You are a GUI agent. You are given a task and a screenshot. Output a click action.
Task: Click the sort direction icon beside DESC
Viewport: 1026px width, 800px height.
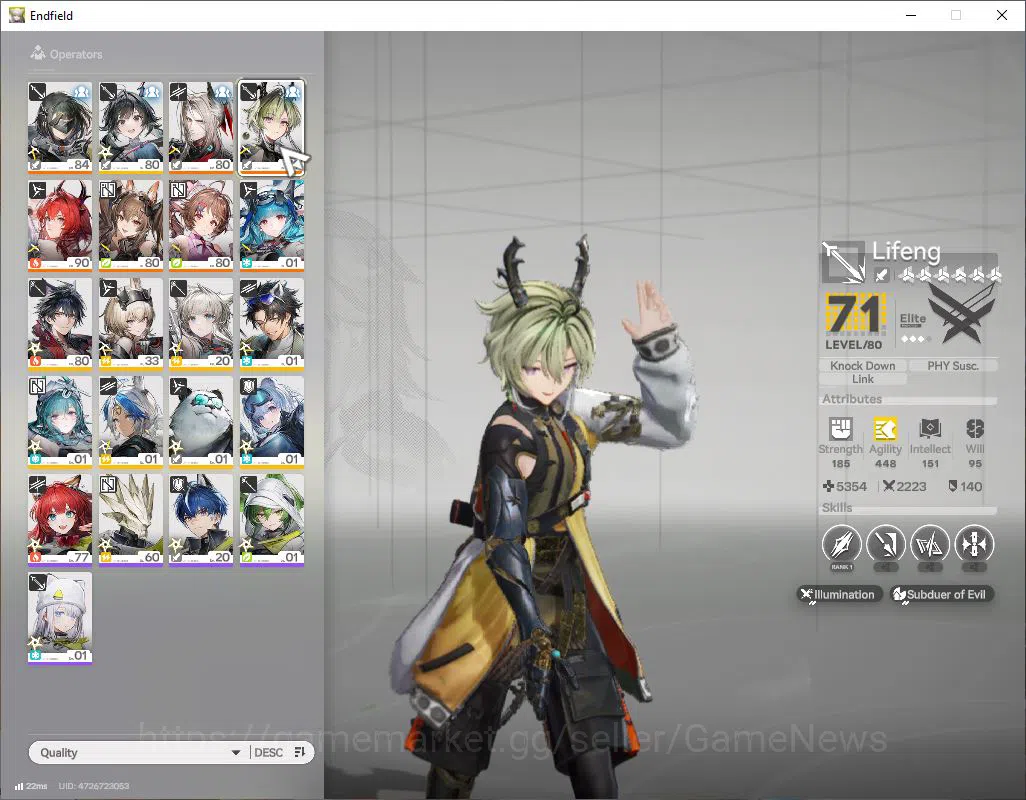[300, 752]
